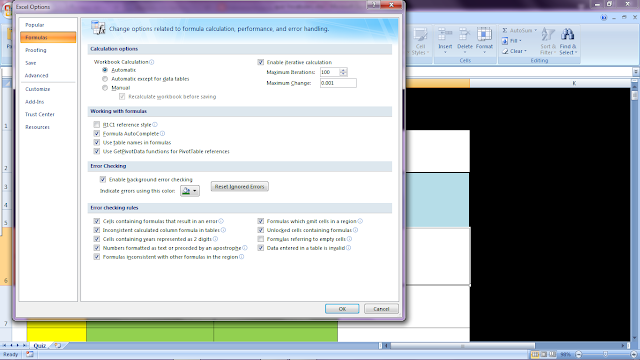Screen dimensions: 640x360
Task: Click info icon beside Formula AutoComplete
Action: point(162,133)
